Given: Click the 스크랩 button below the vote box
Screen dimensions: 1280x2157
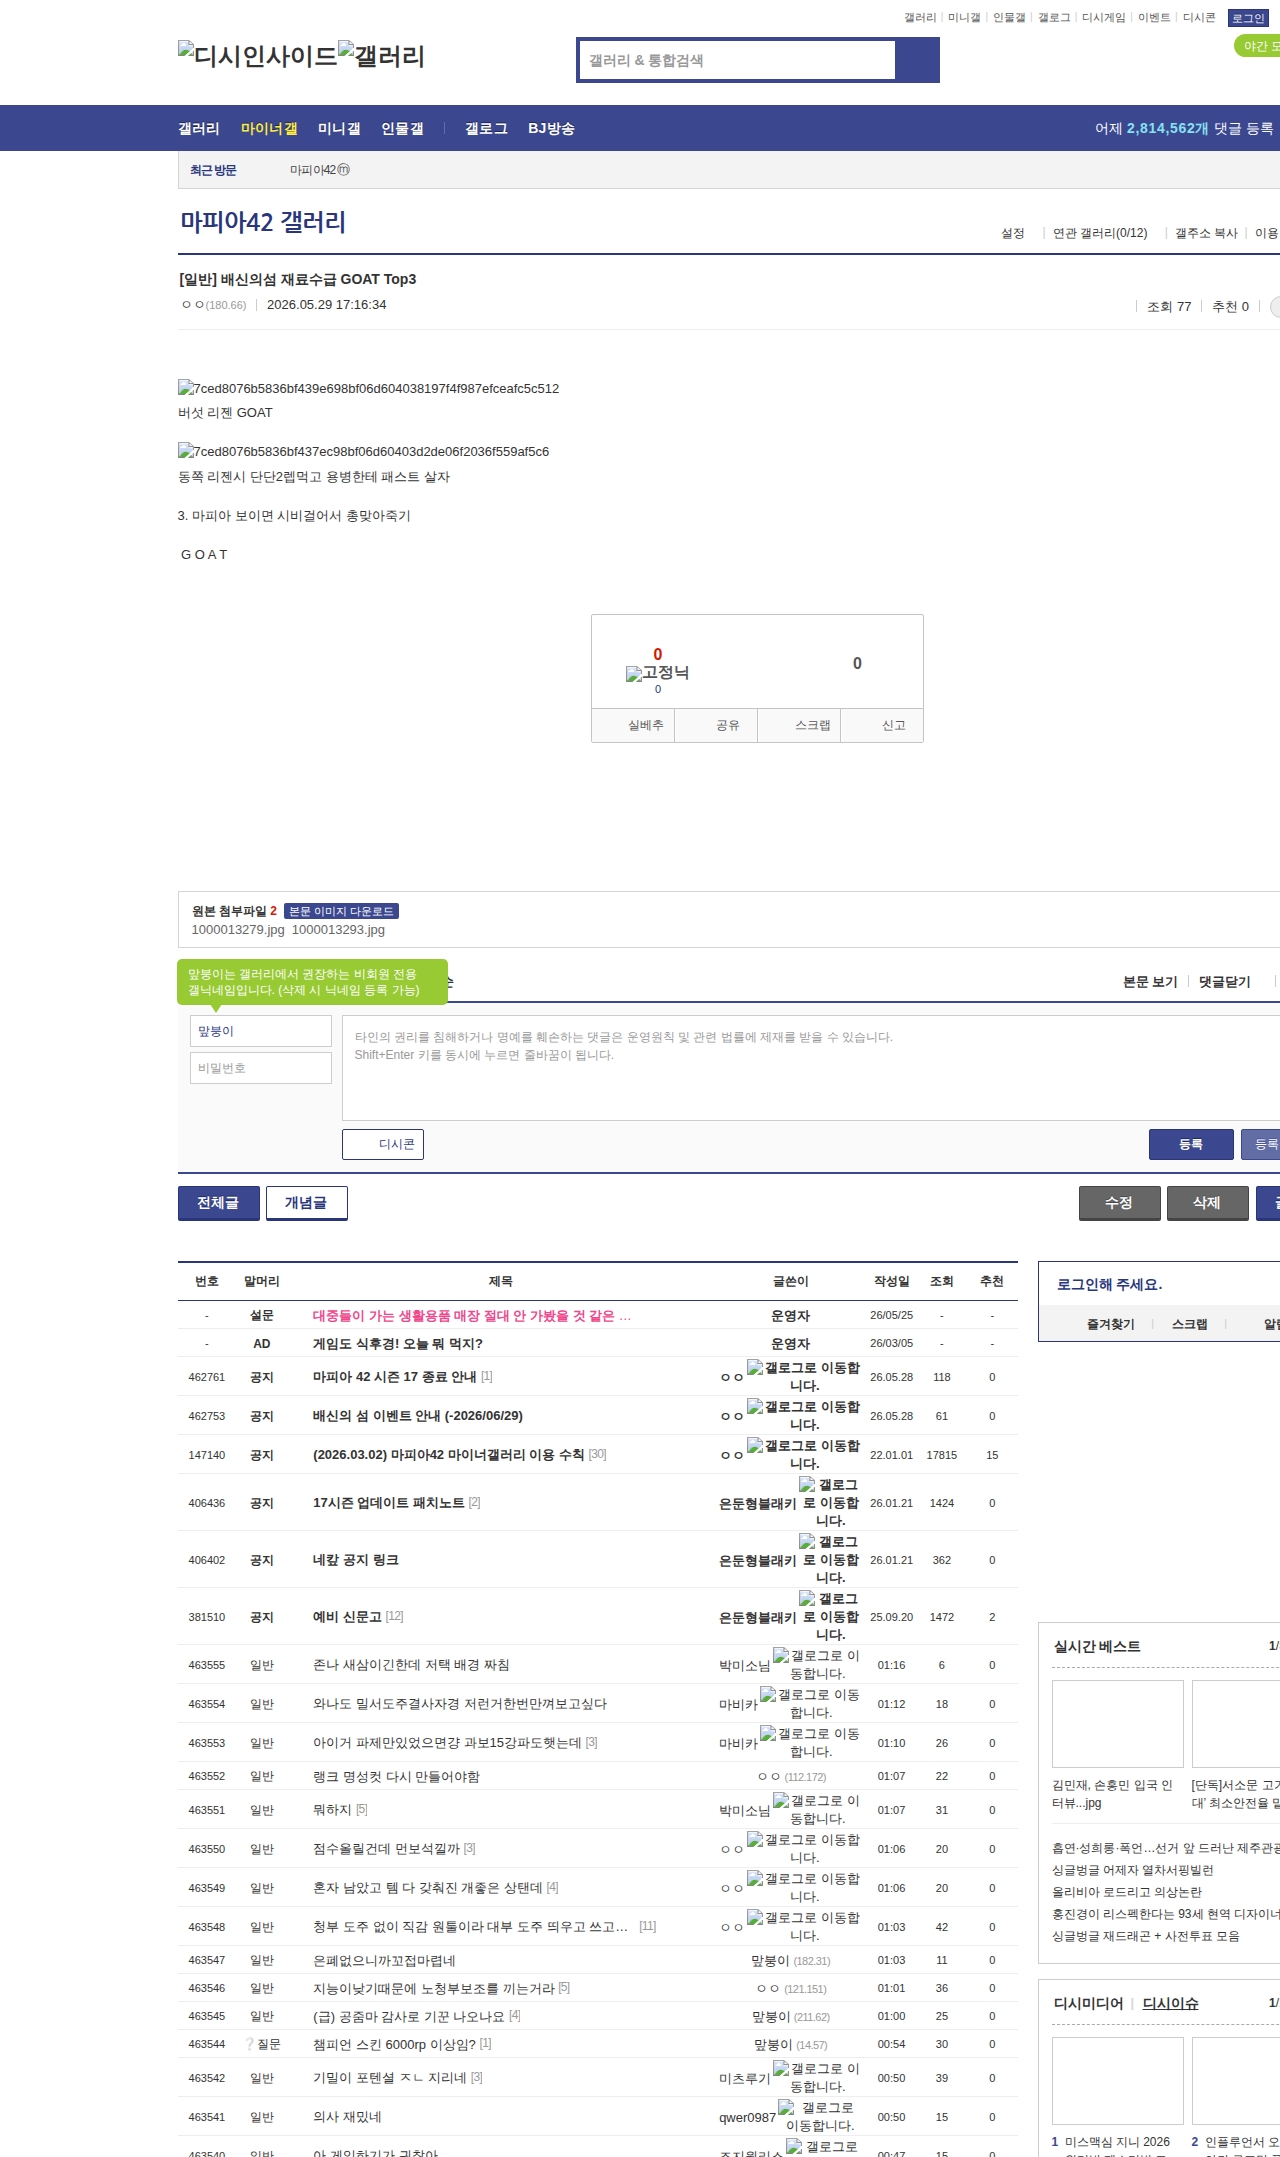Looking at the screenshot, I should pos(799,725).
